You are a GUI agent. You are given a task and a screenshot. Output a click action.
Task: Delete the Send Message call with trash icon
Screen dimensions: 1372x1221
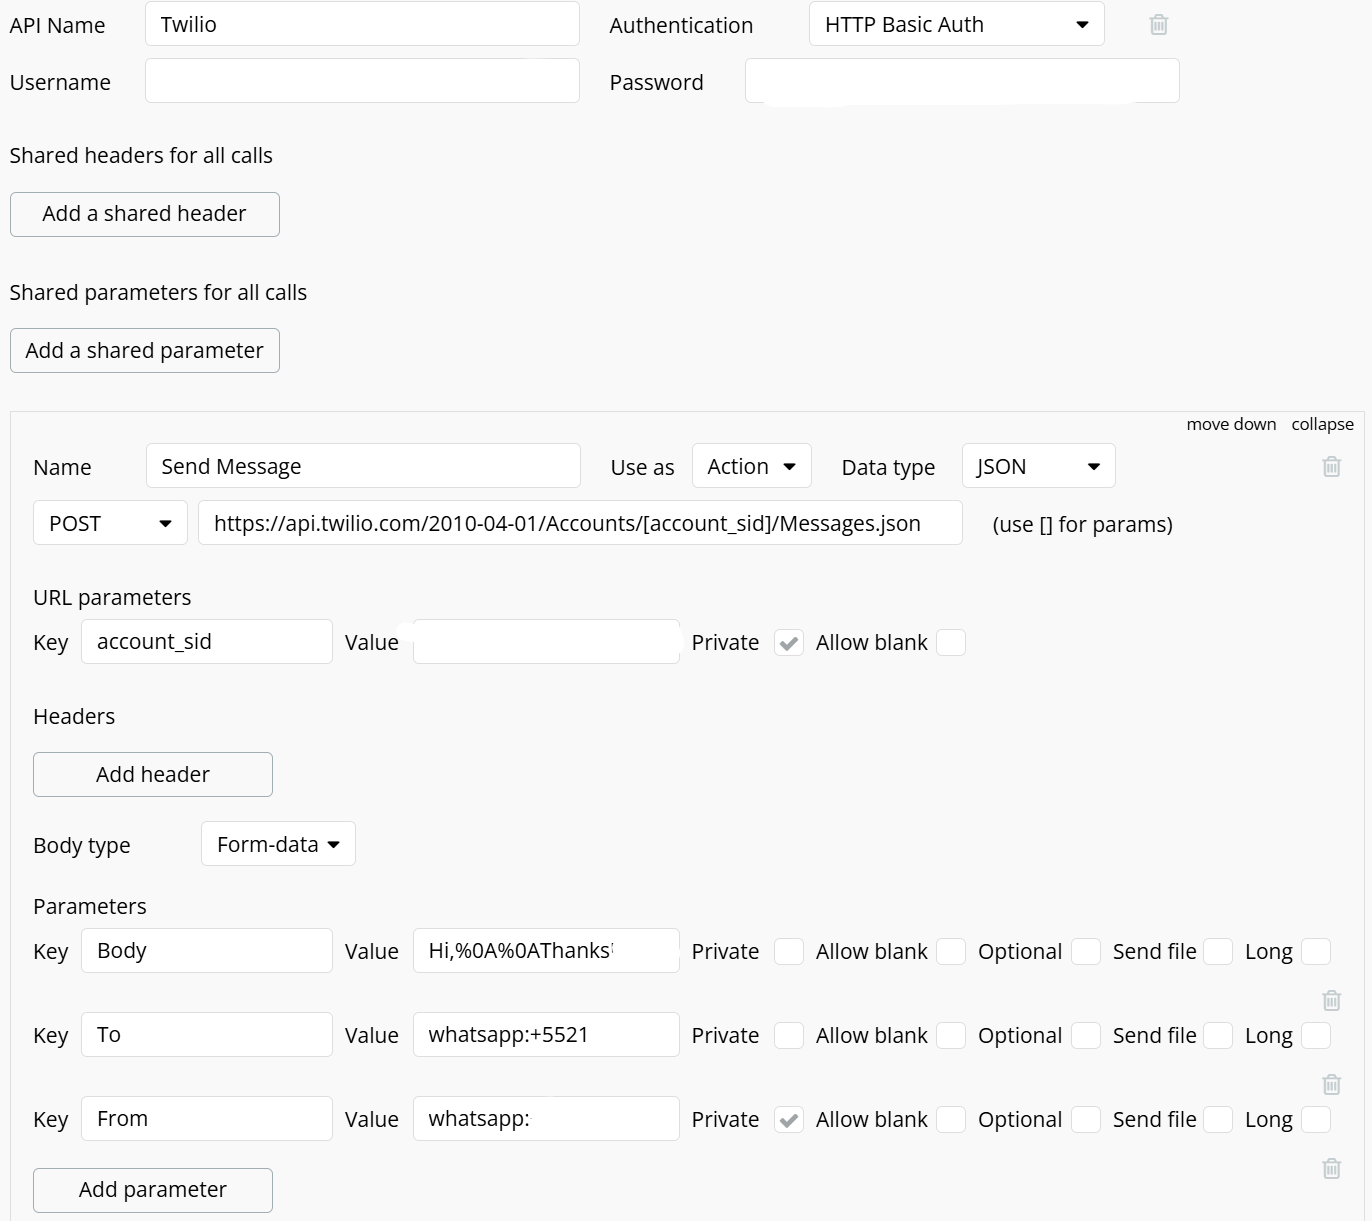(1331, 466)
